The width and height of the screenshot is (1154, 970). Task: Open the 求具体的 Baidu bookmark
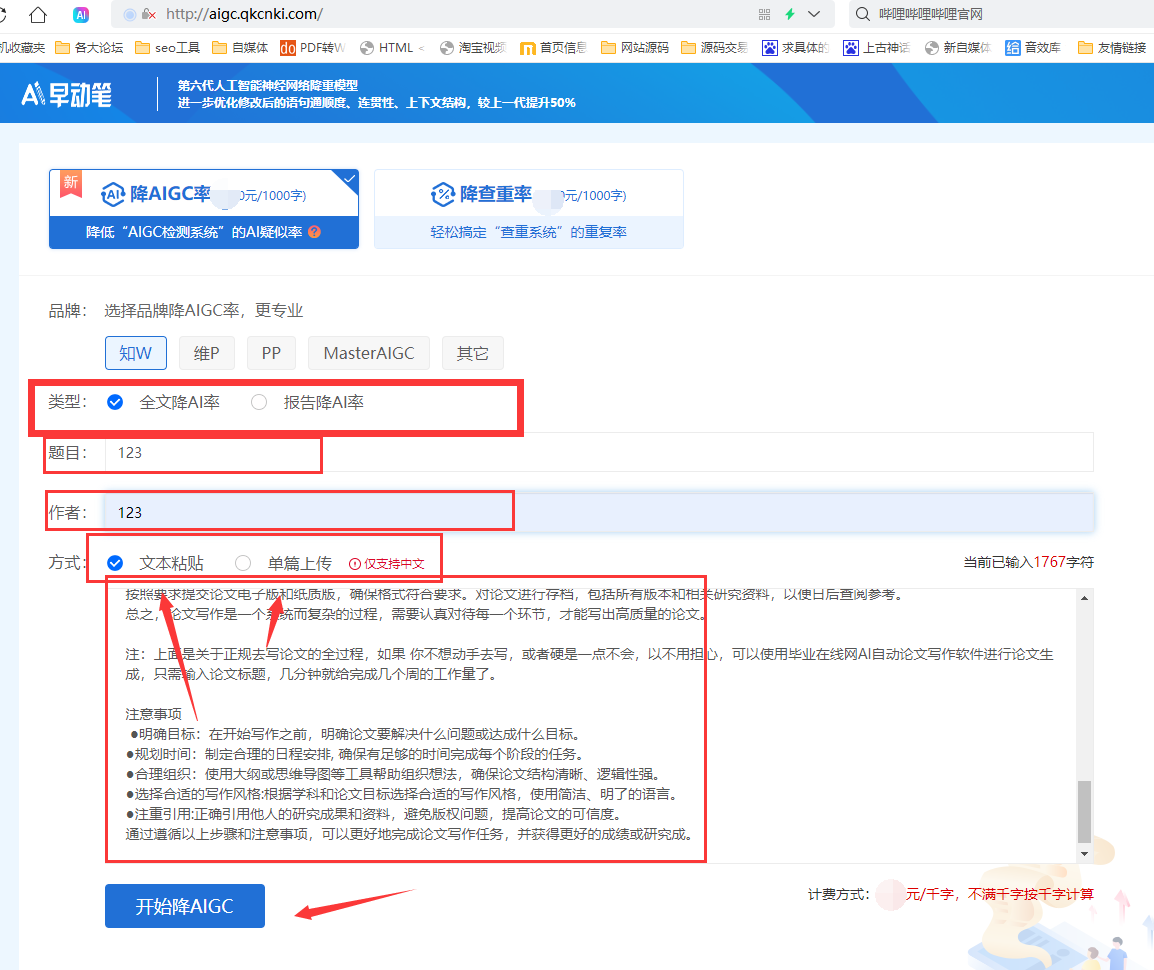[796, 48]
